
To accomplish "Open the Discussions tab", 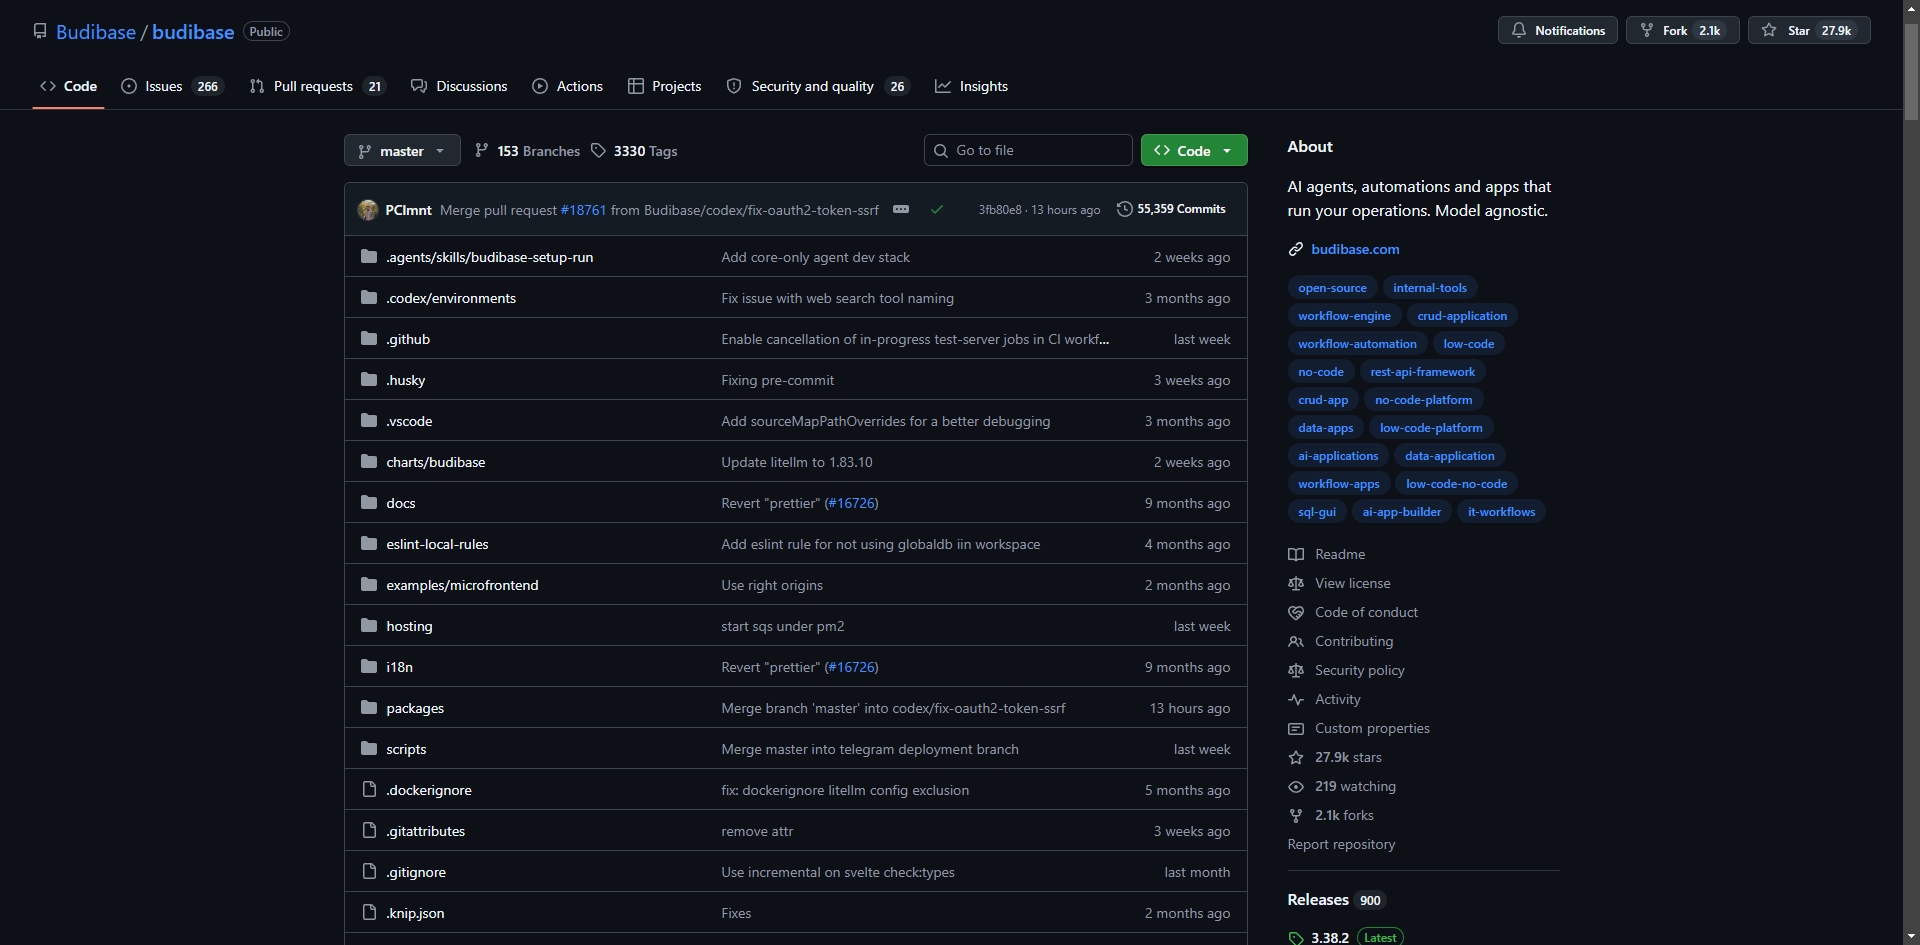I will click(x=459, y=87).
